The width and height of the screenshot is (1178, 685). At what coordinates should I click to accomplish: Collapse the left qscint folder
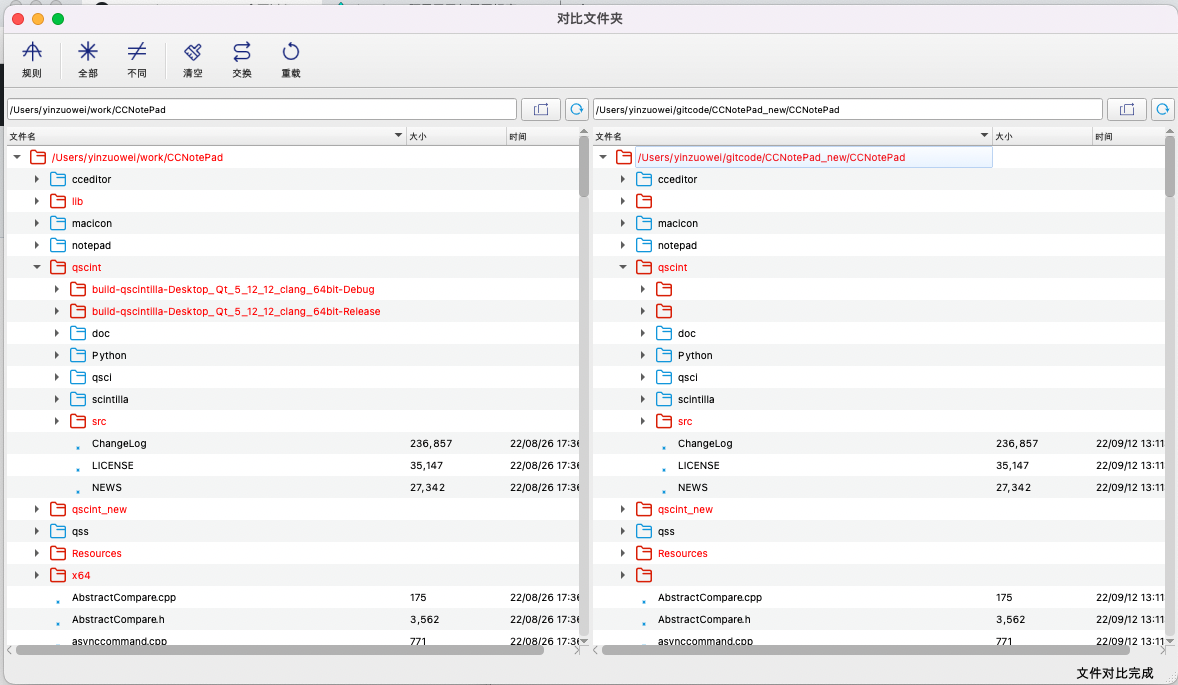pos(37,267)
